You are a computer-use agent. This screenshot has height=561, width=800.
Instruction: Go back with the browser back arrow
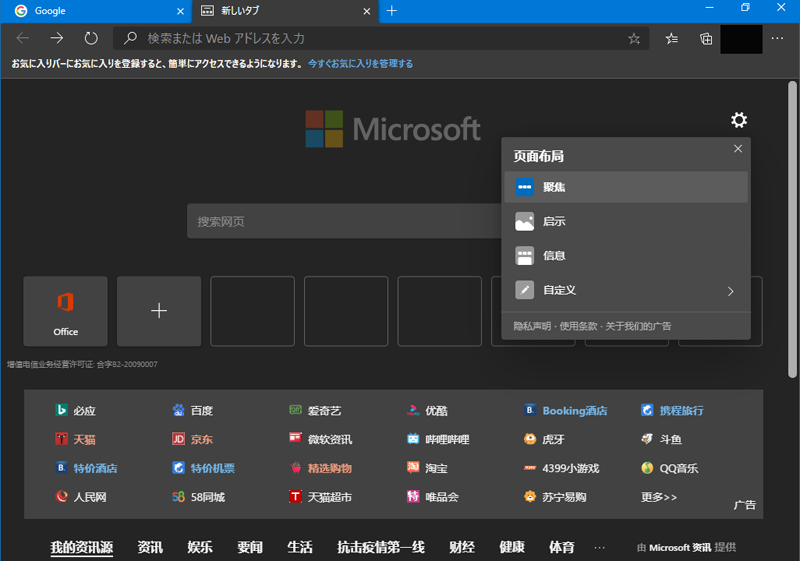[x=23, y=38]
